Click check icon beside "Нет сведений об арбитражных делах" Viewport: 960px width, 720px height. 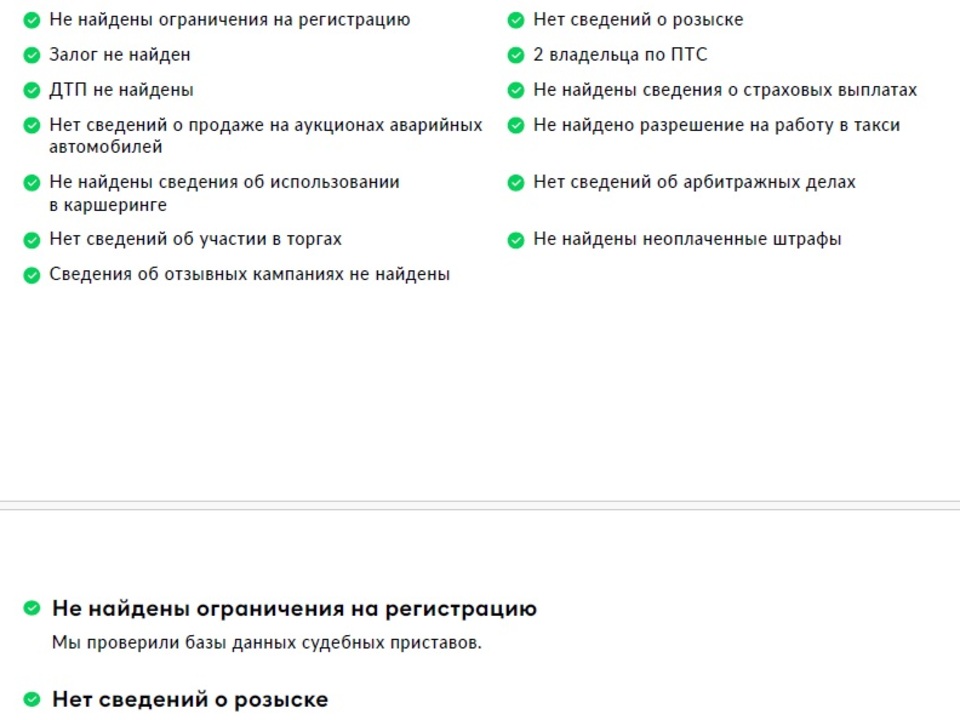[516, 183]
